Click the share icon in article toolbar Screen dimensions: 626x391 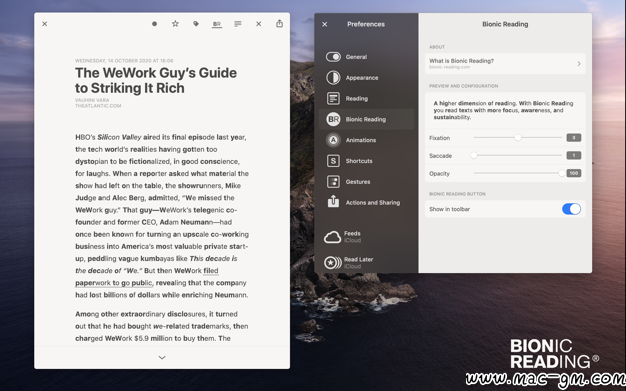click(279, 24)
